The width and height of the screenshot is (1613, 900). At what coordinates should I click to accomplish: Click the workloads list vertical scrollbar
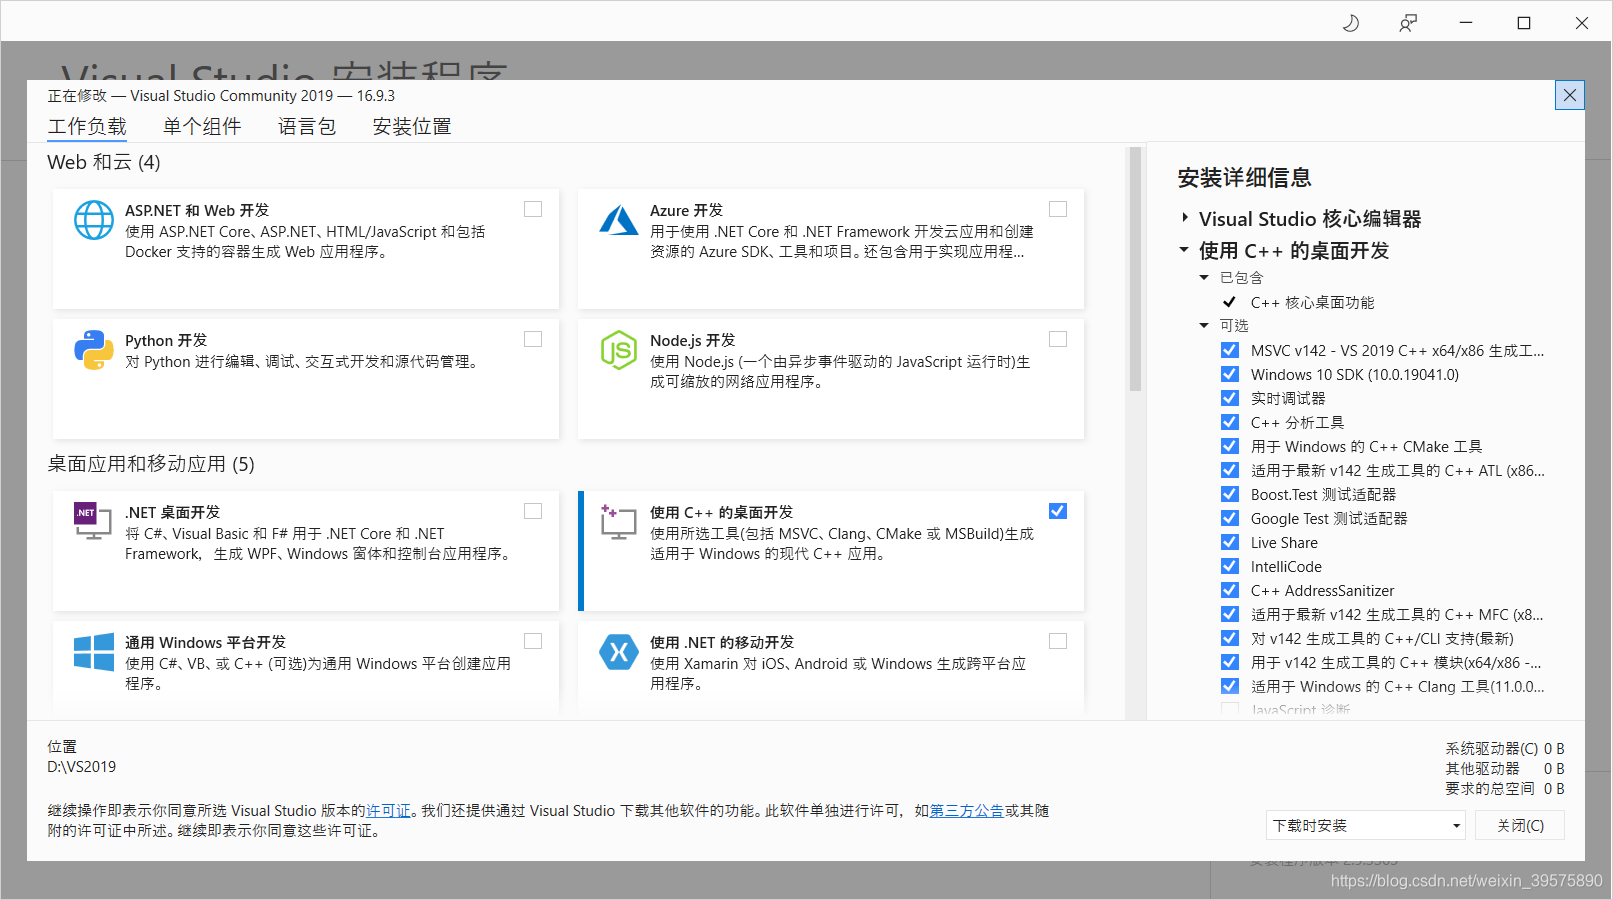tap(1135, 270)
